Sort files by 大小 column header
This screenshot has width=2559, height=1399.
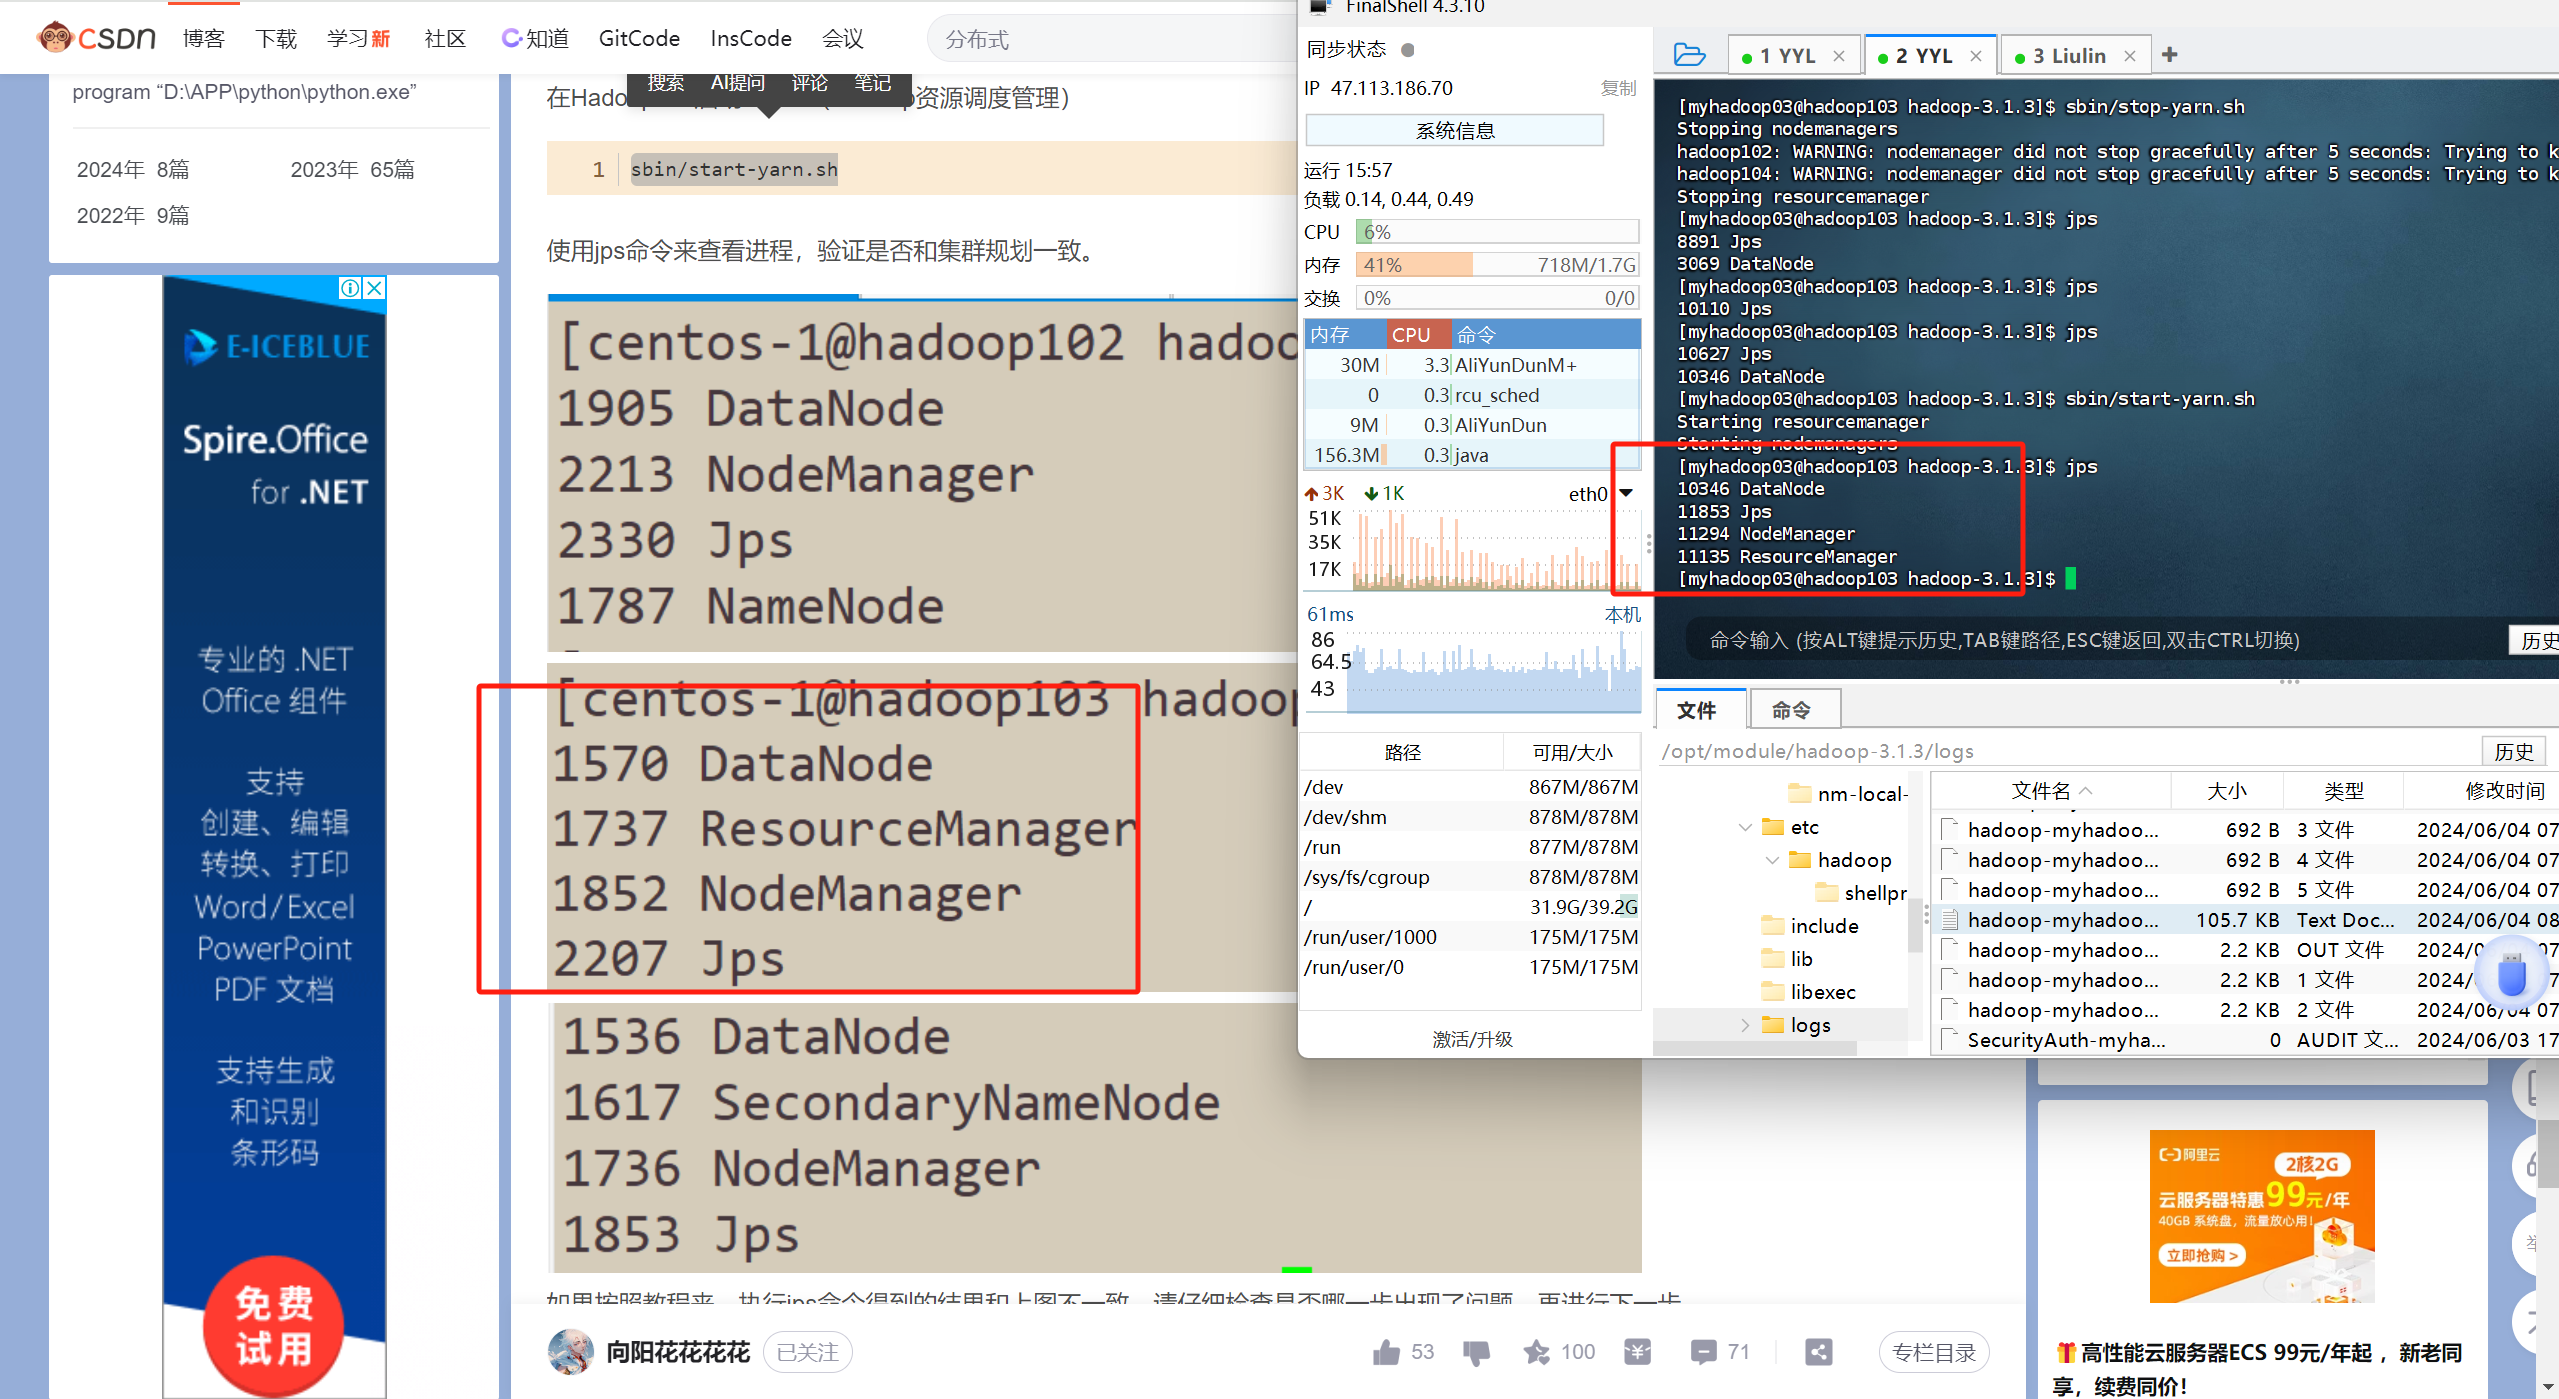2227,791
